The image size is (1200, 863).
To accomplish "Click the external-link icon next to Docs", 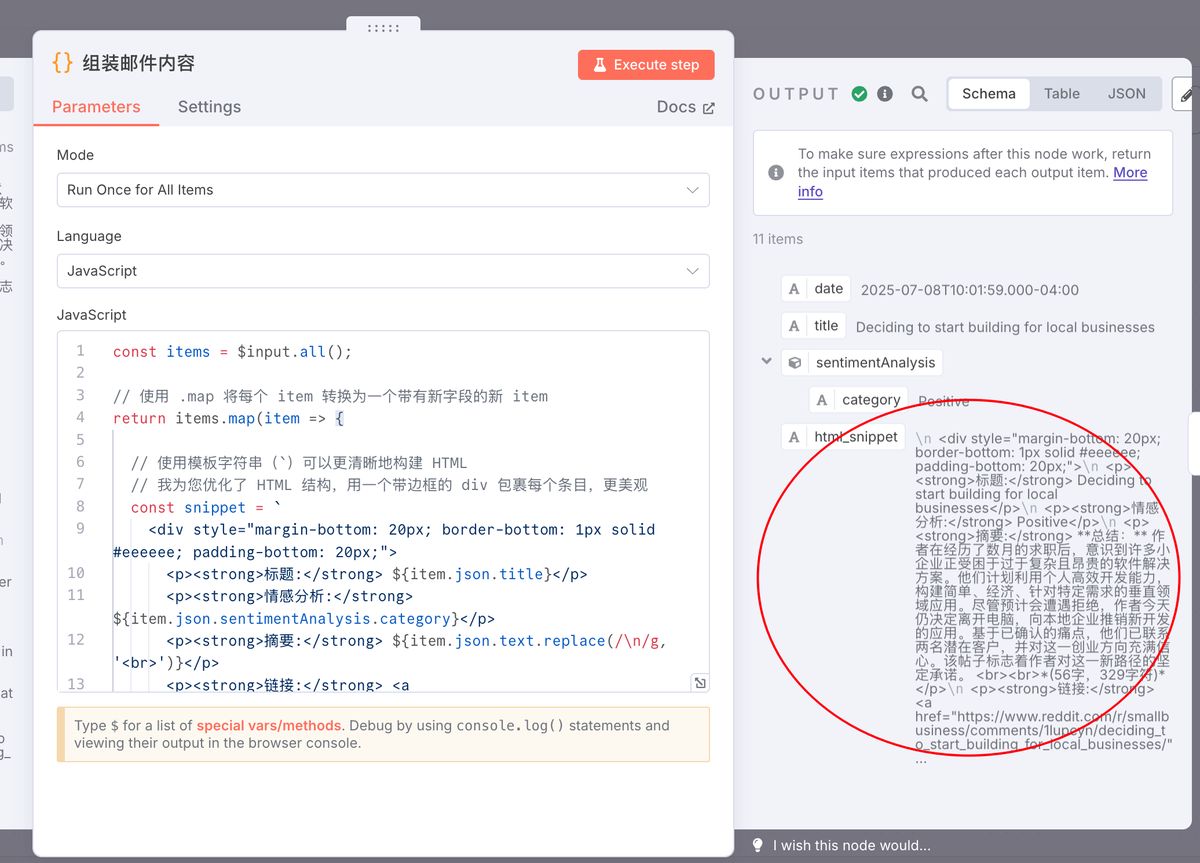I will 709,107.
